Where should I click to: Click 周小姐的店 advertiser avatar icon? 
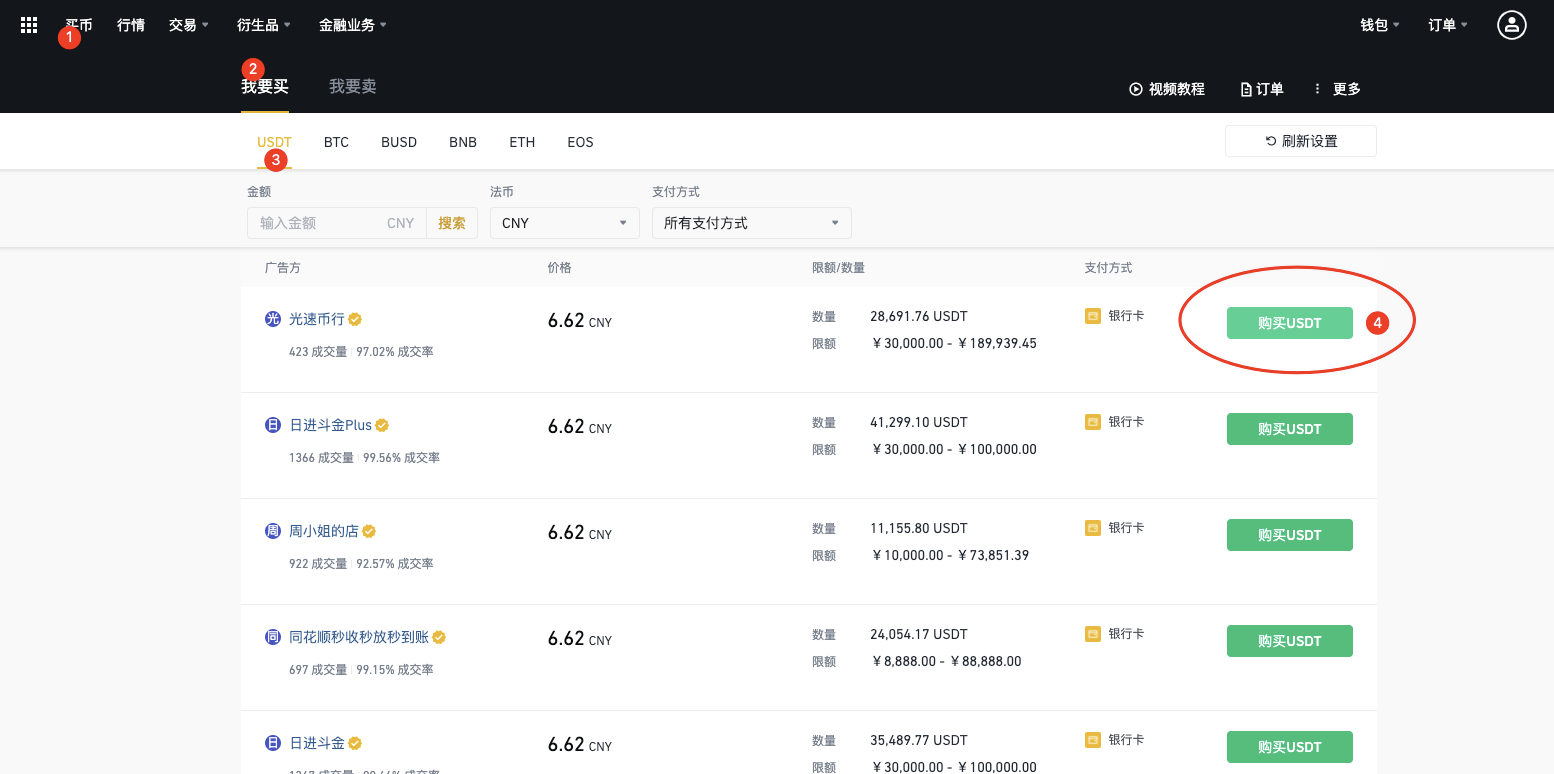(x=273, y=531)
